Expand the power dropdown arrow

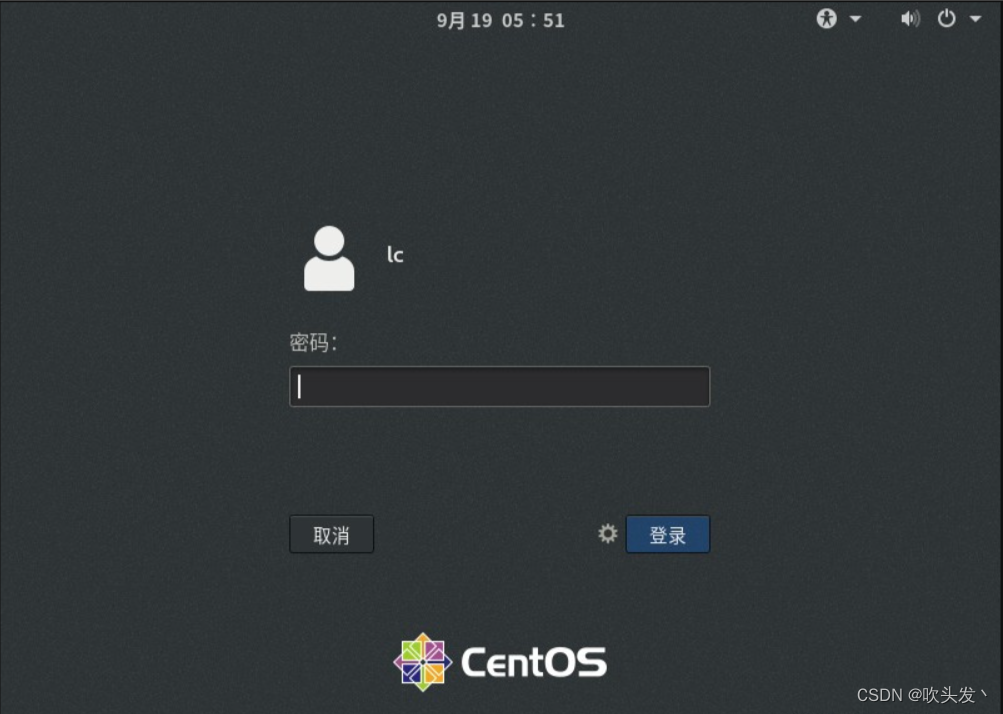(975, 19)
